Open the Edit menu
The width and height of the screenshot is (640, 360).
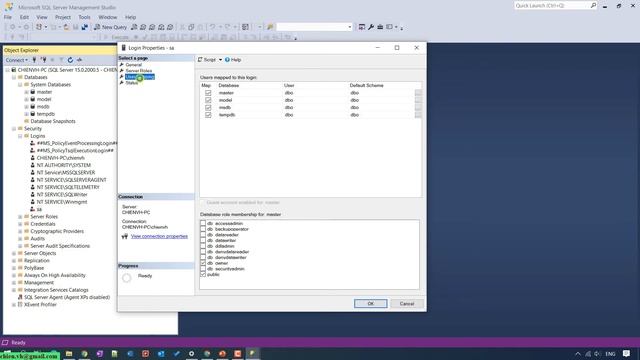click(x=24, y=17)
